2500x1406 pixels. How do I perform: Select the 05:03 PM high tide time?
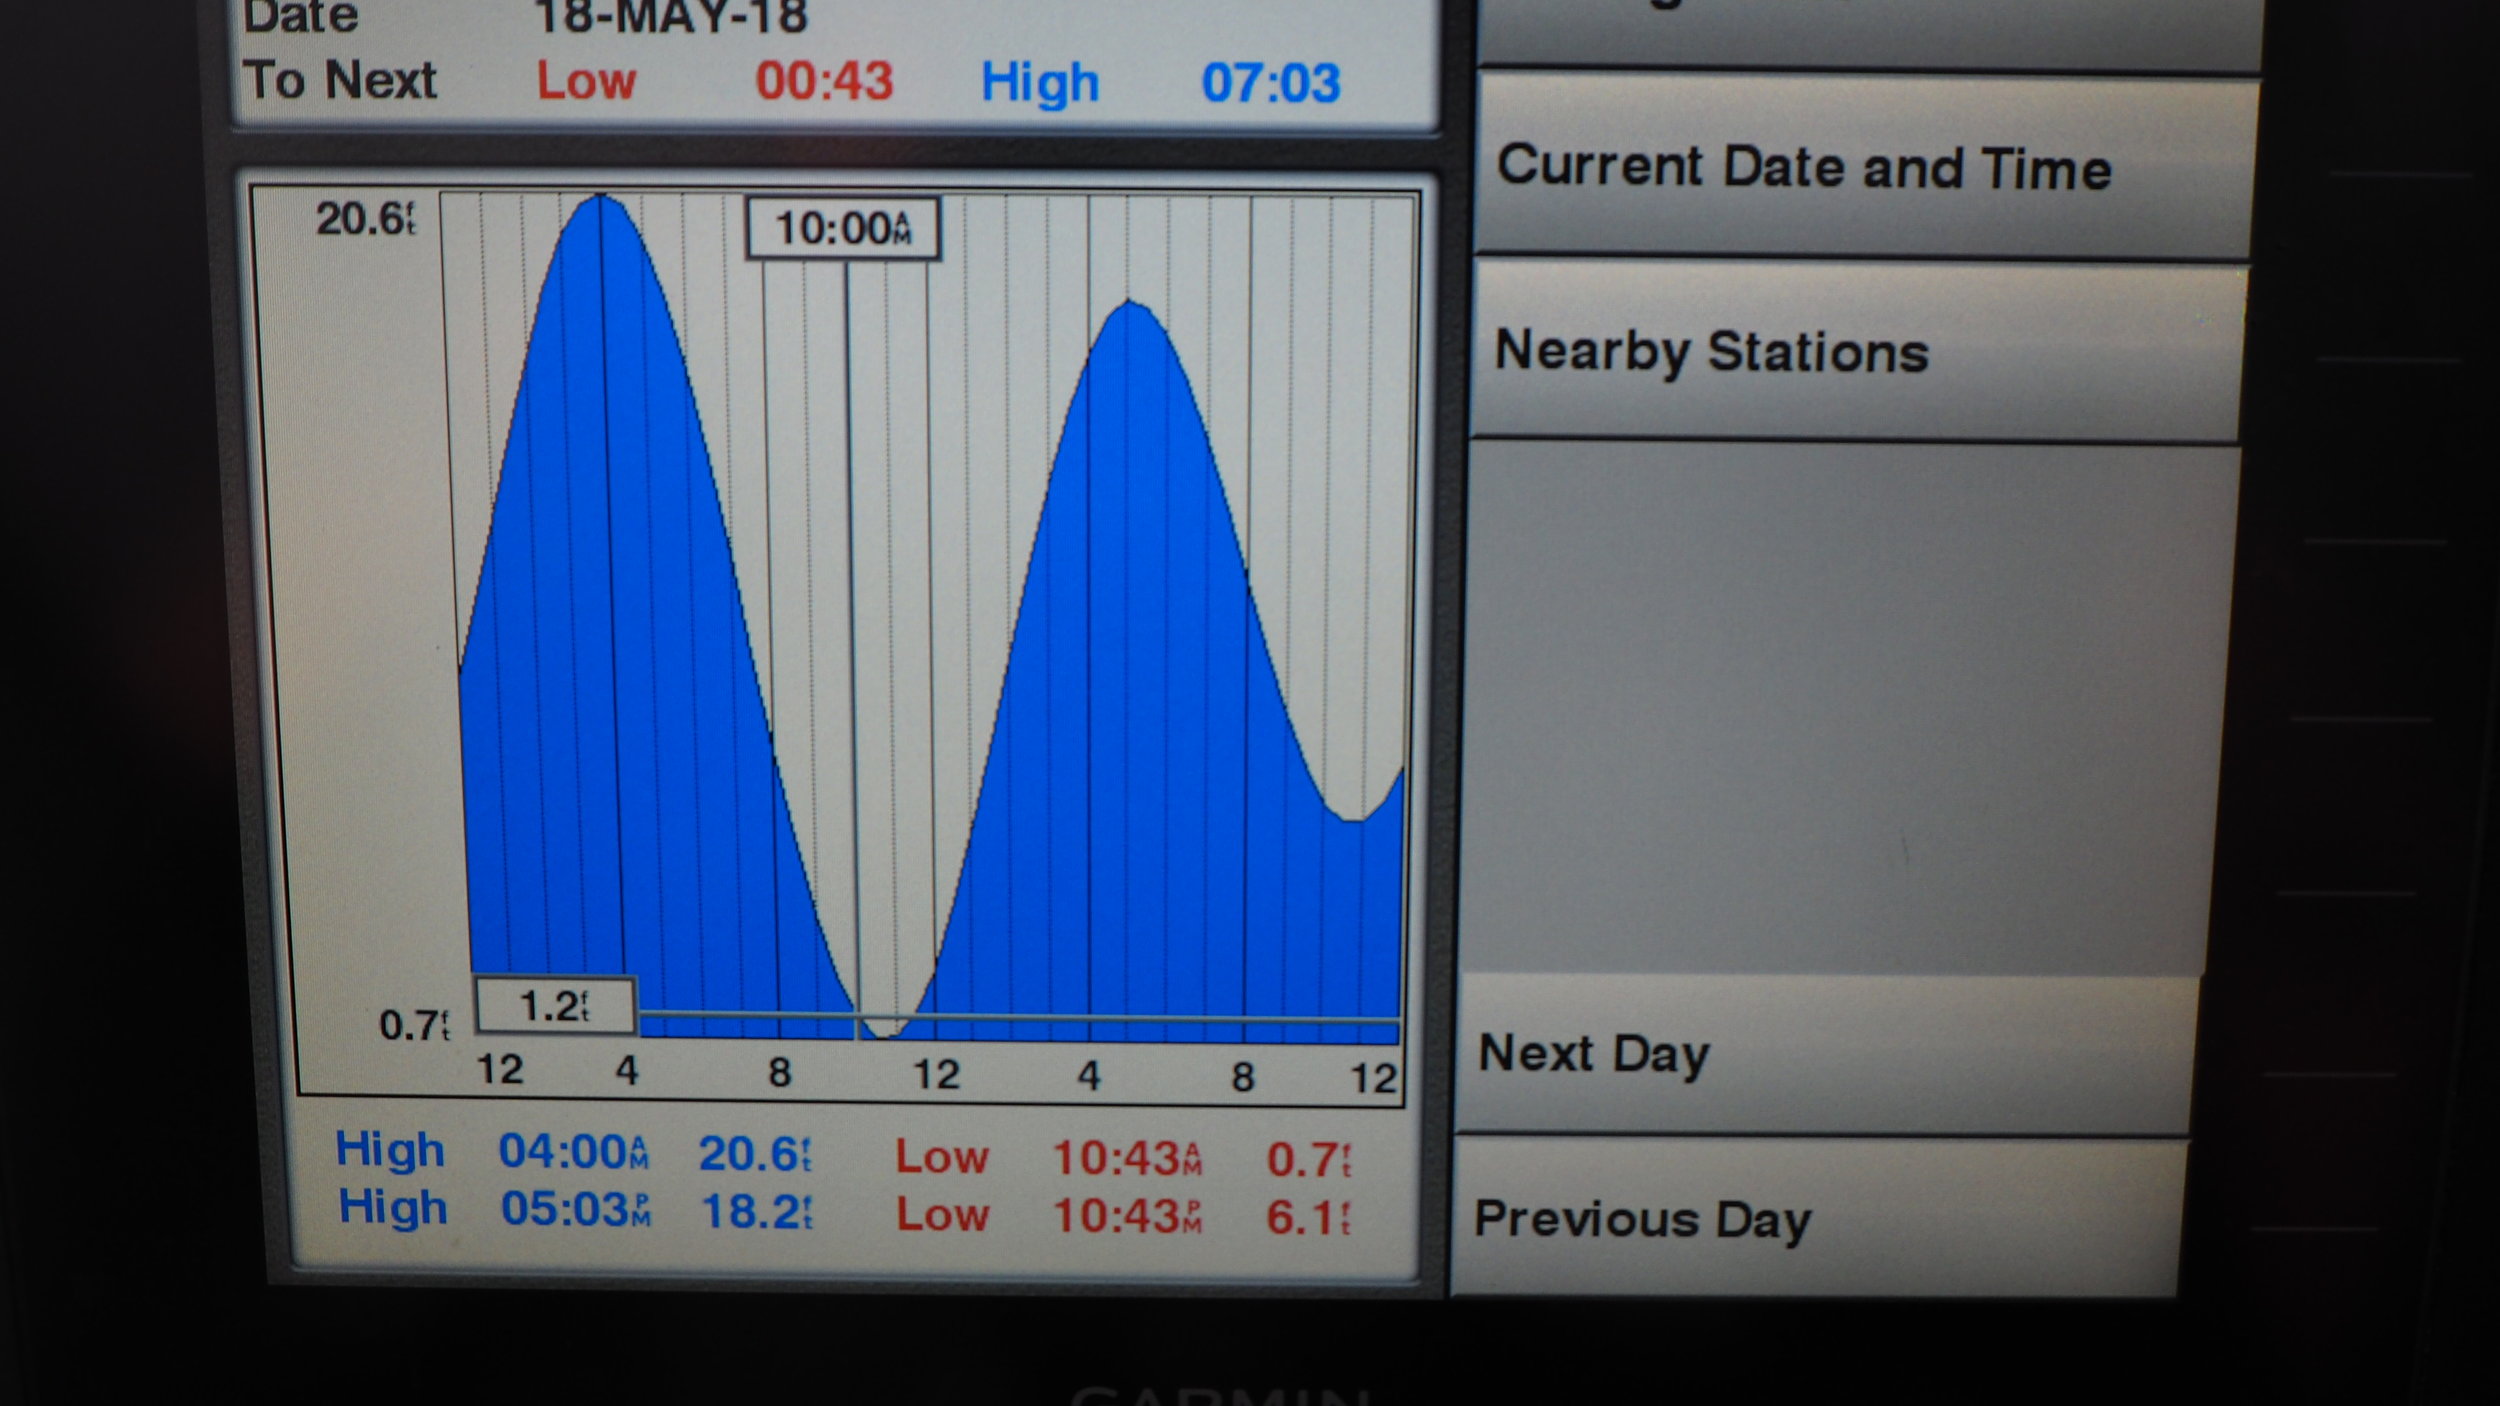tap(576, 1209)
